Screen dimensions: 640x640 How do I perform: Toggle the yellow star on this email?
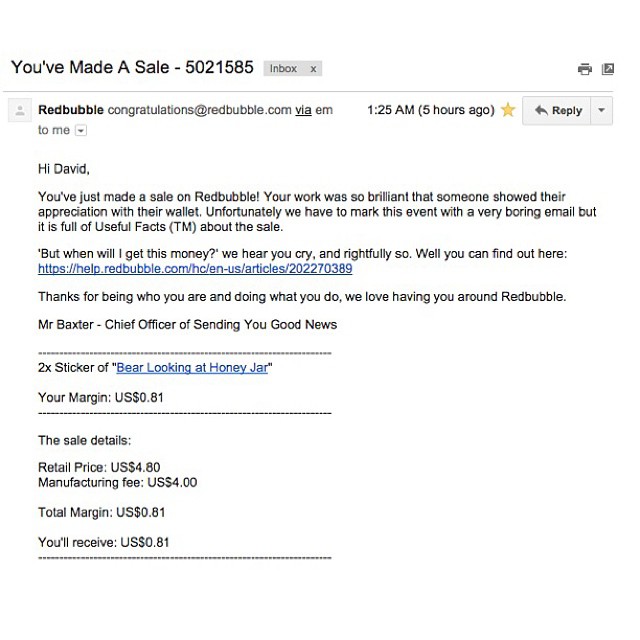(508, 110)
